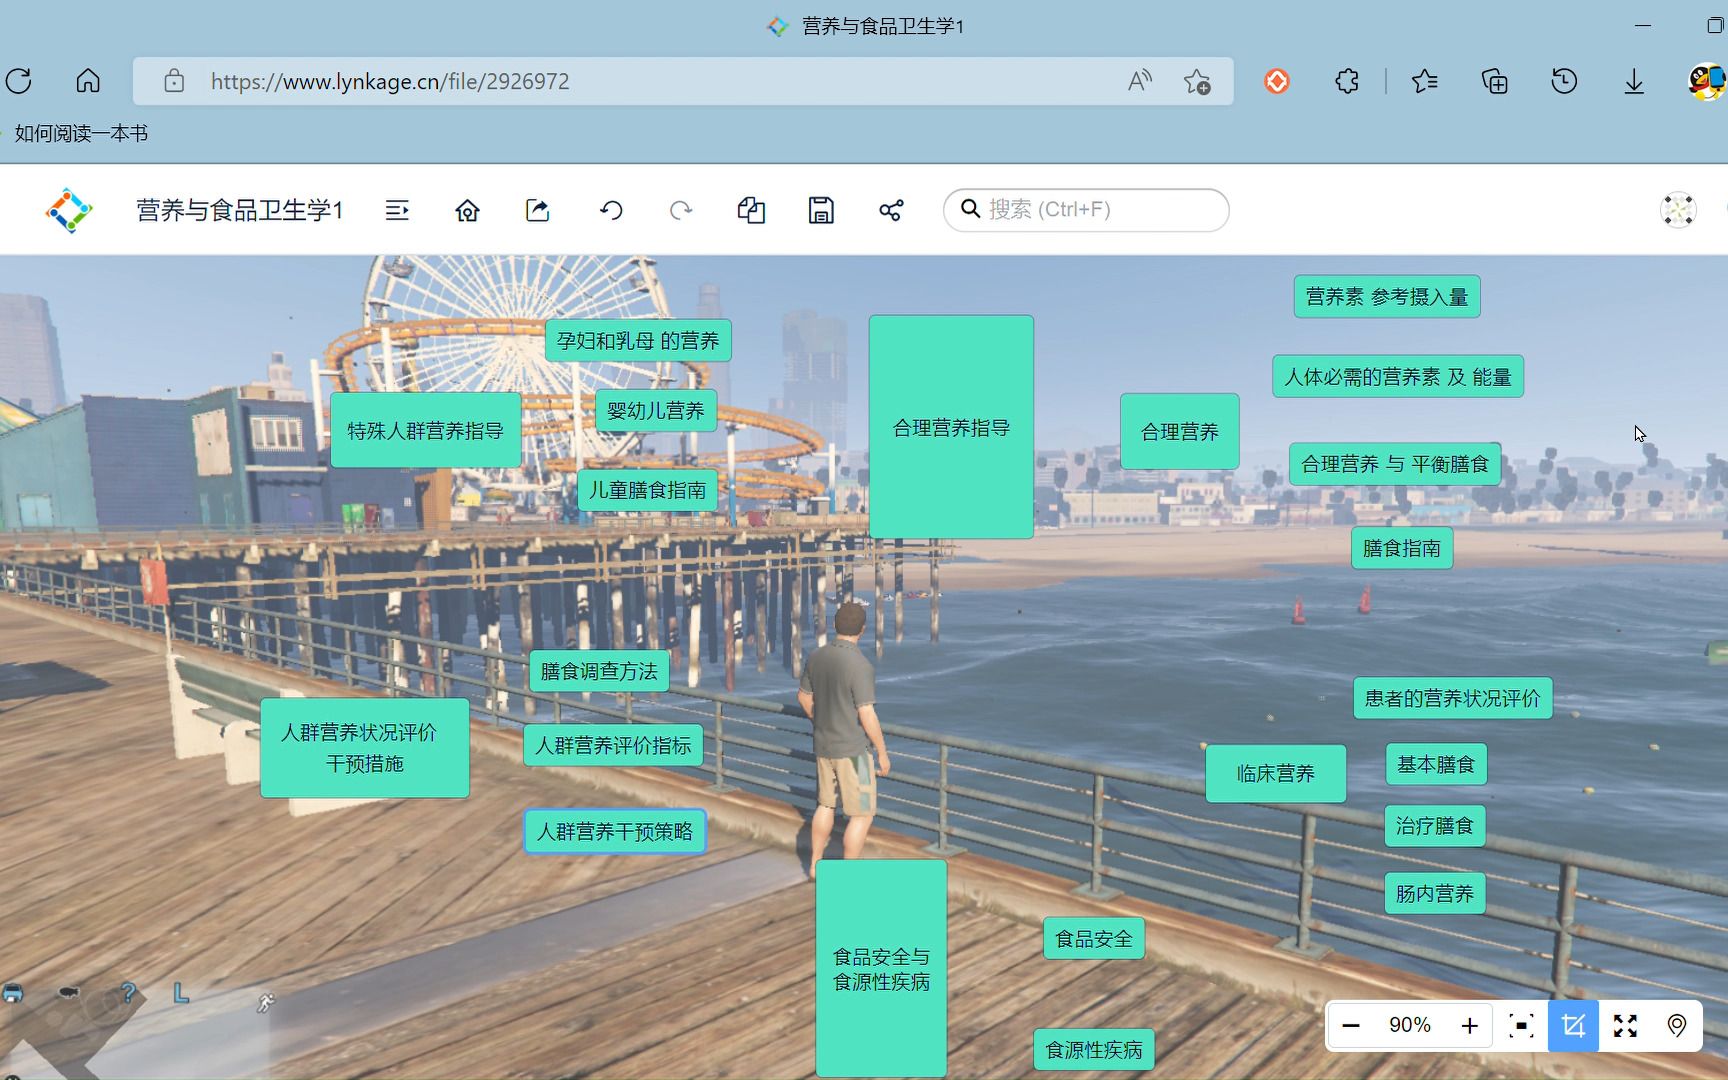
Task: Redo the last edit
Action: (x=681, y=210)
